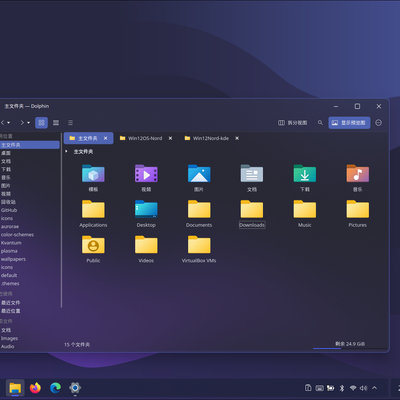Click the Dolphin file manager taskbar icon

15,388
